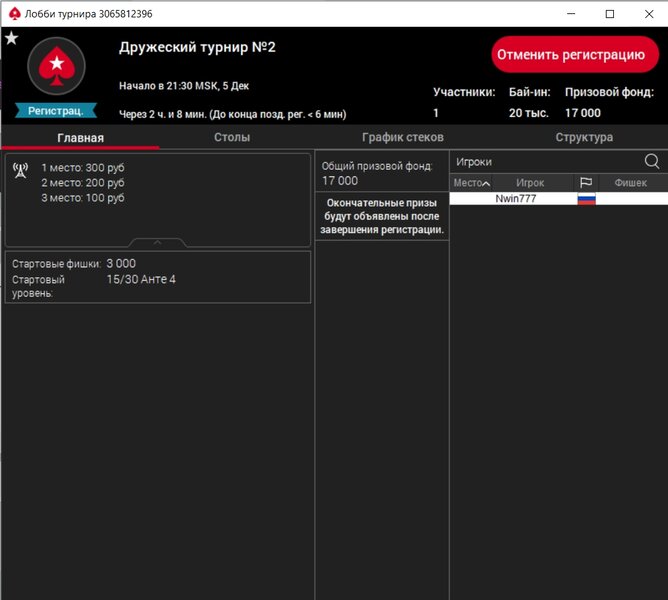Screen dimensions: 668x600
Task: Click the Бай-ин 20 тыс. value
Action: click(x=529, y=113)
